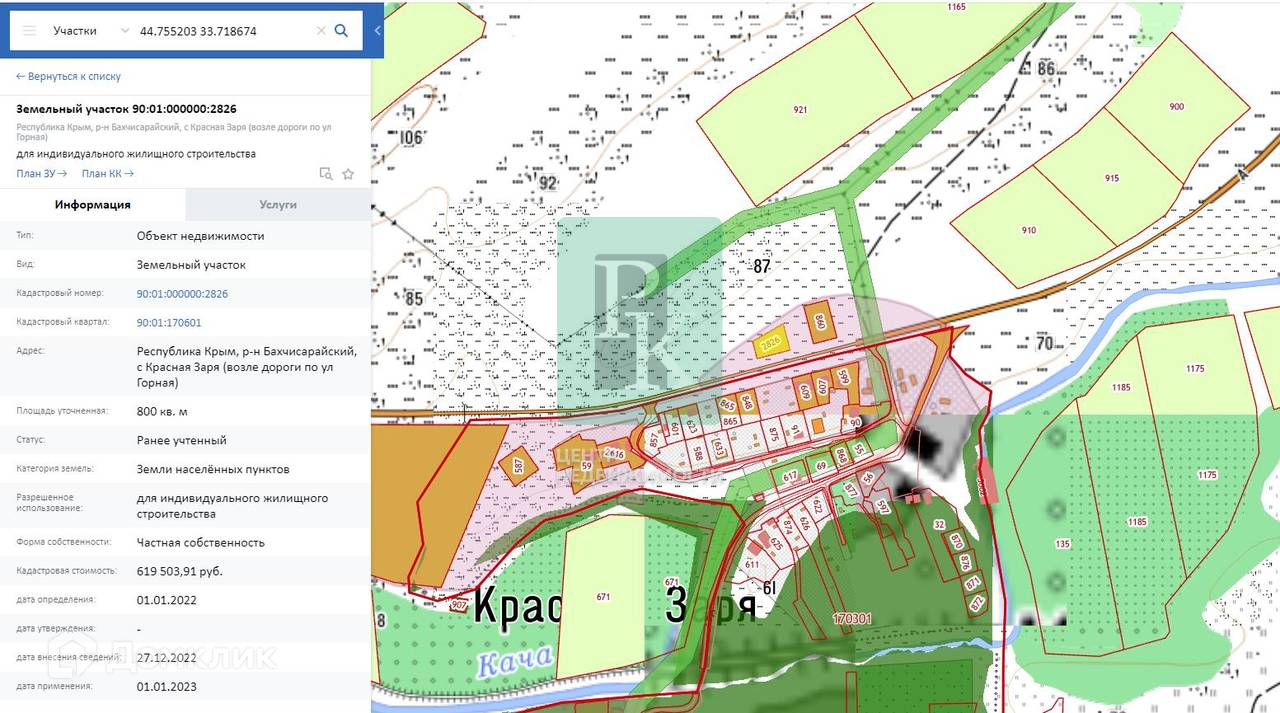Click the orange parcel 860 on map
Viewport: 1280px width, 713px height.
820,322
